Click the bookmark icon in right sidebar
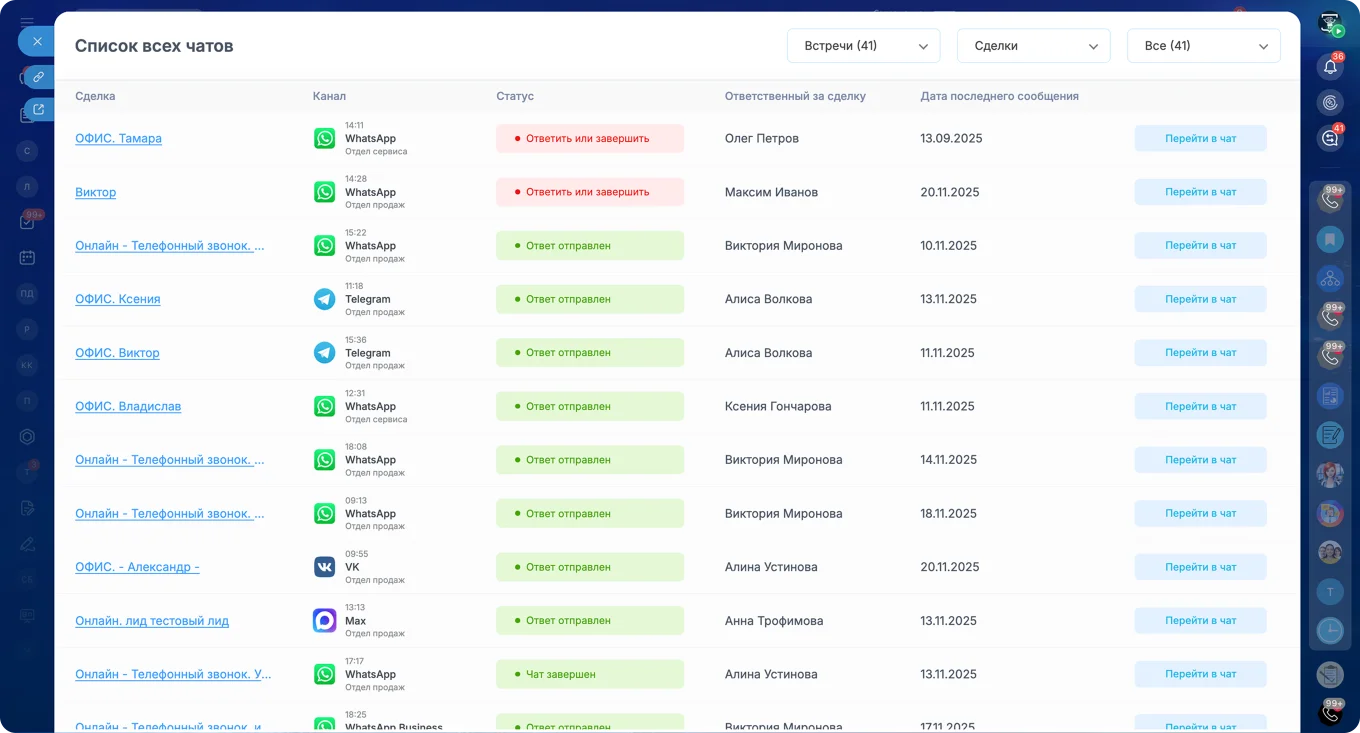 pos(1330,239)
